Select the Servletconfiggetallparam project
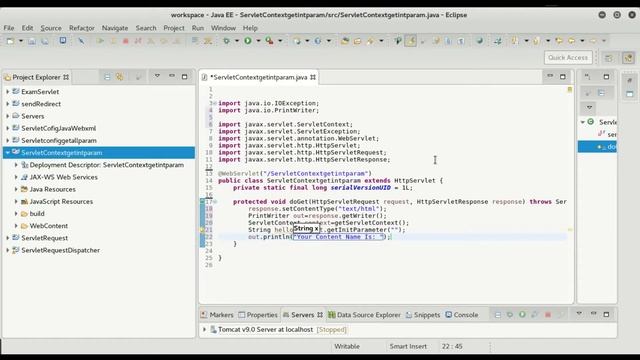This screenshot has height=360, width=640. click(59, 140)
